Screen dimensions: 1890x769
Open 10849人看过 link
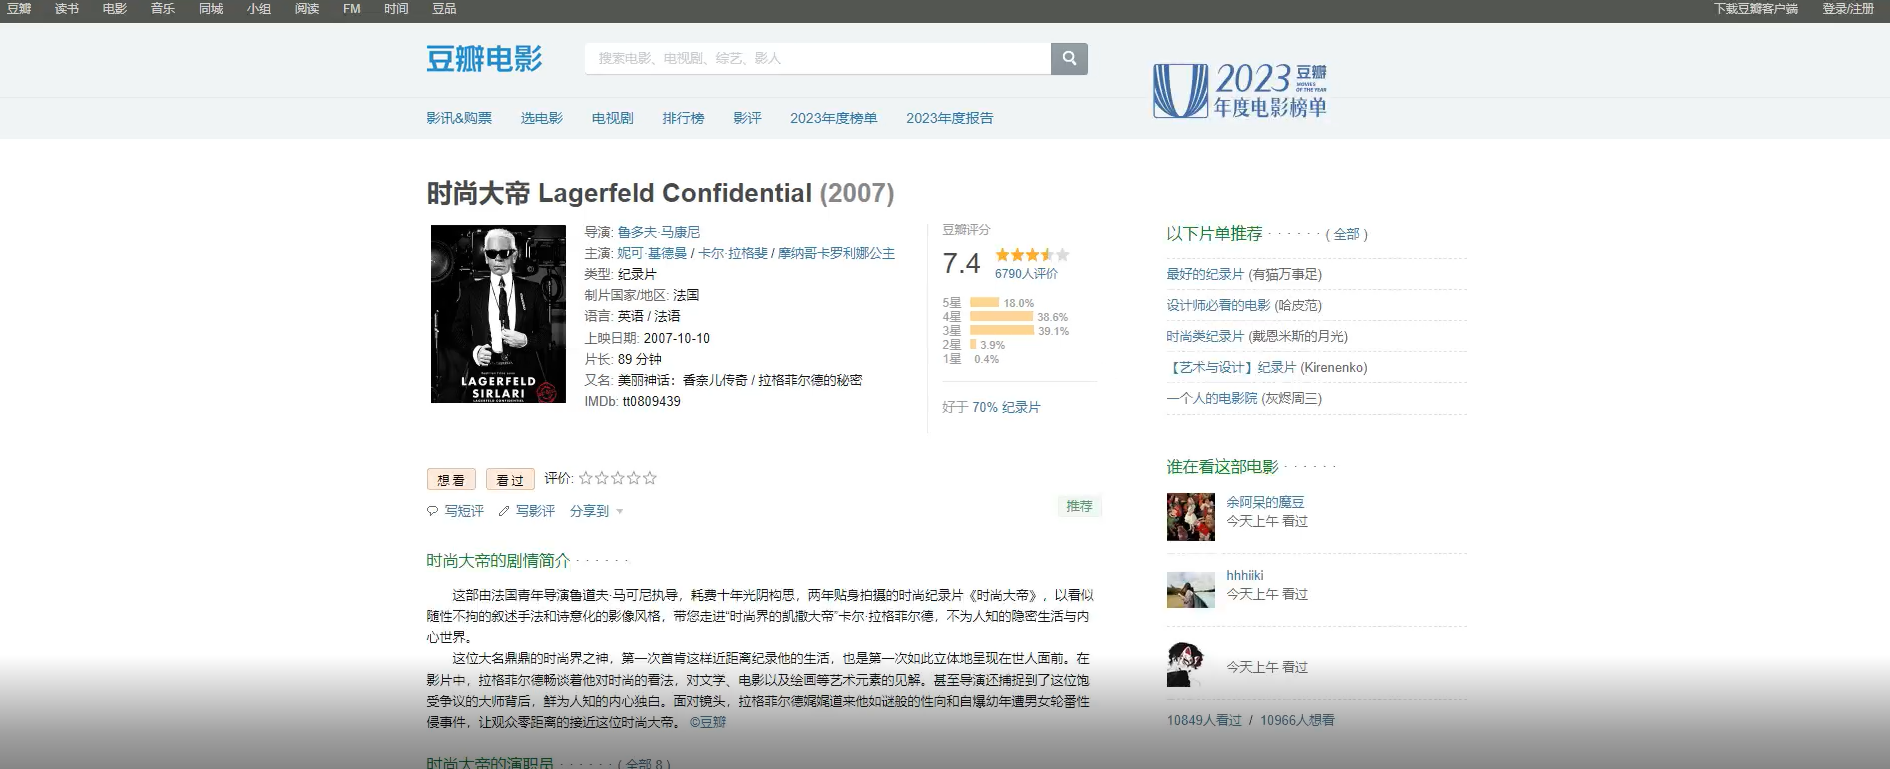tap(1204, 720)
